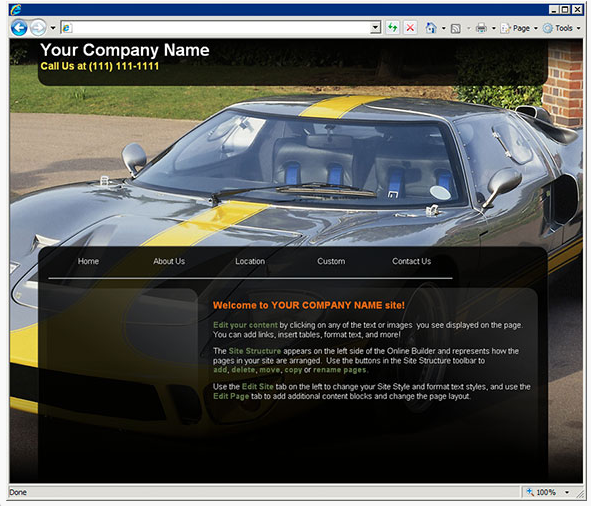Click the Print icon in toolbar
Image resolution: width=591 pixels, height=506 pixels.
pyautogui.click(x=481, y=28)
